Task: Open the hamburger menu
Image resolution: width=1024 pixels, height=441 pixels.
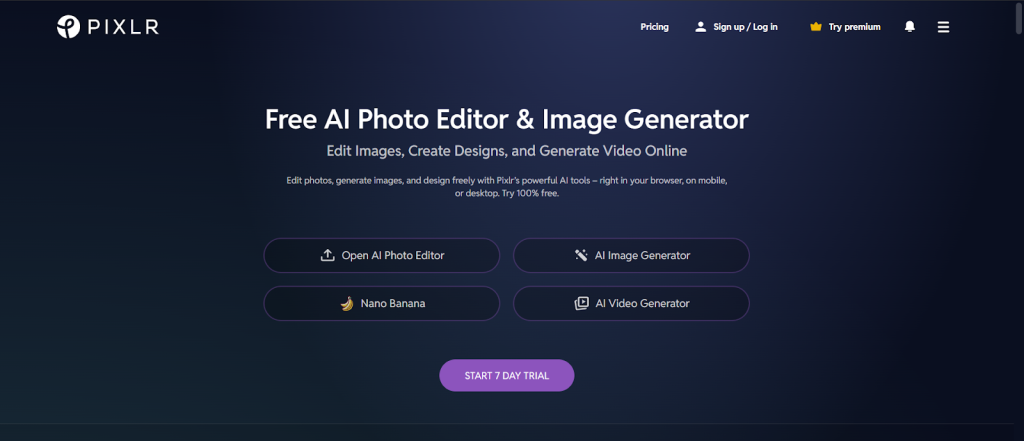Action: pyautogui.click(x=943, y=27)
